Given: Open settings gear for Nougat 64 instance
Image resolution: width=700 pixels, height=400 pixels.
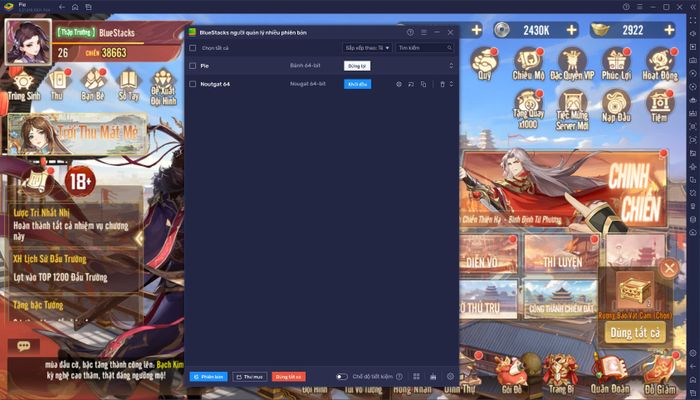Looking at the screenshot, I should click(399, 84).
